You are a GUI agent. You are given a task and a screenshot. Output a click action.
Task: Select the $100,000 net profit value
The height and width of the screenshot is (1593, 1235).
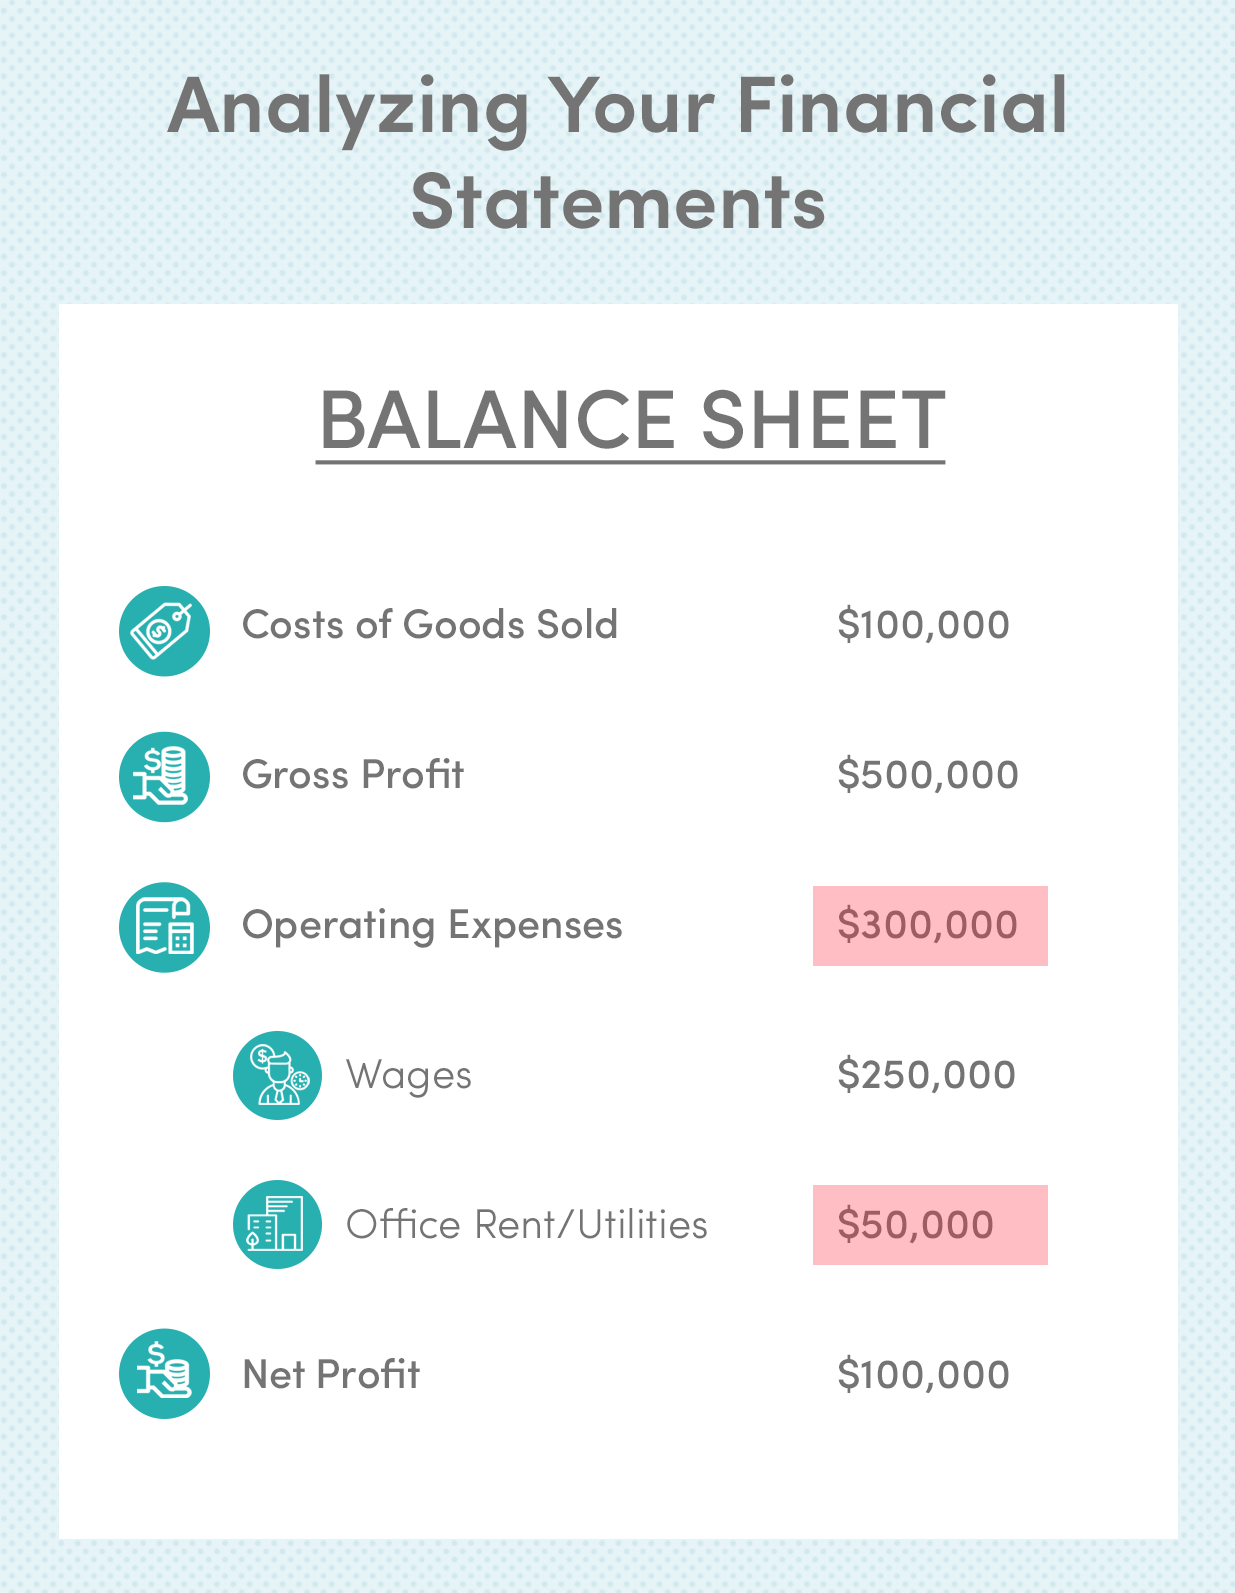[x=923, y=1375]
